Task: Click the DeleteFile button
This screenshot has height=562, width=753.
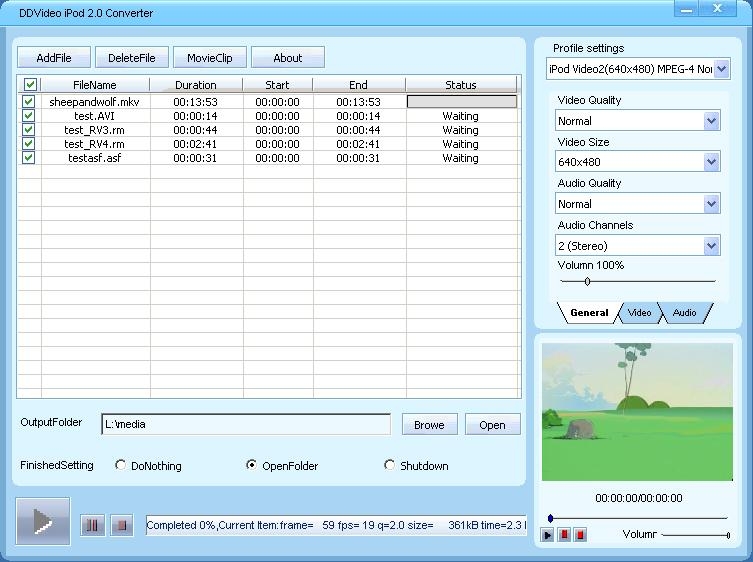Action: [132, 58]
